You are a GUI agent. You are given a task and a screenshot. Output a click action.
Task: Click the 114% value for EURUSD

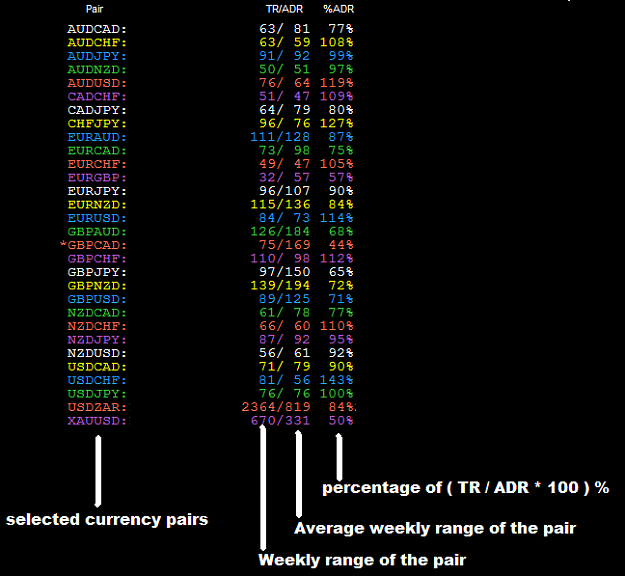336,218
